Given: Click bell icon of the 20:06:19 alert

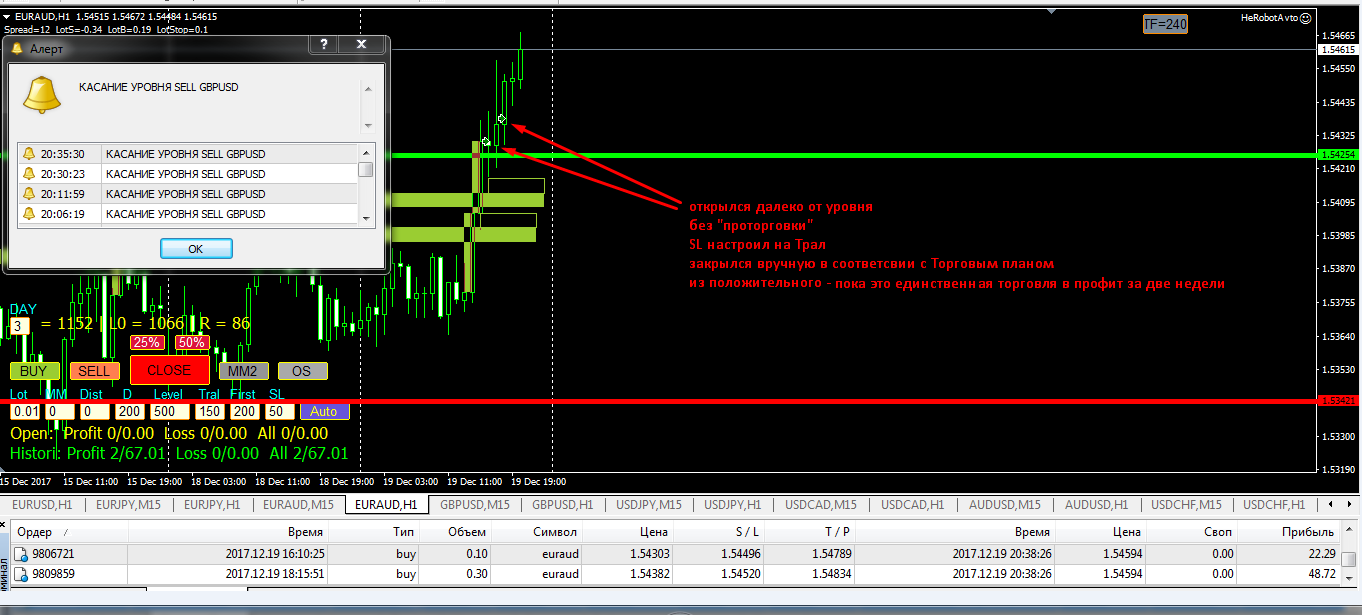Looking at the screenshot, I should point(30,214).
